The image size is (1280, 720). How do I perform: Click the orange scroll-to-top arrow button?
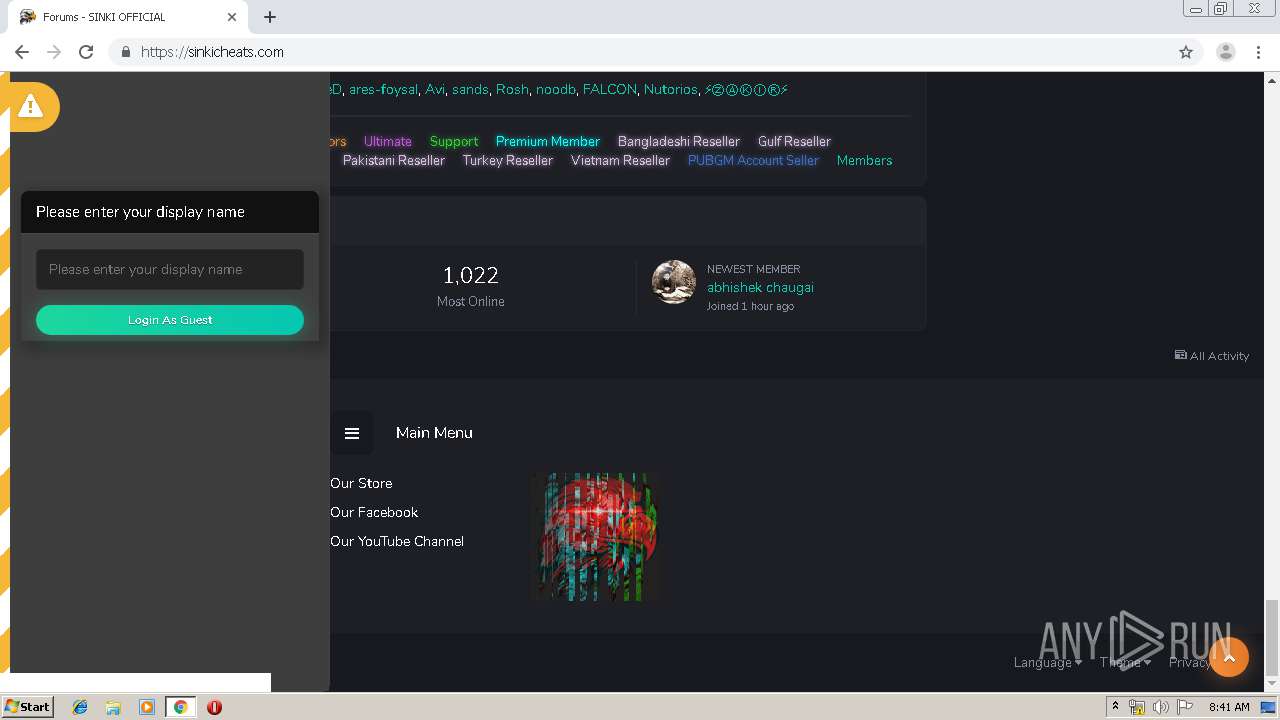1229,657
